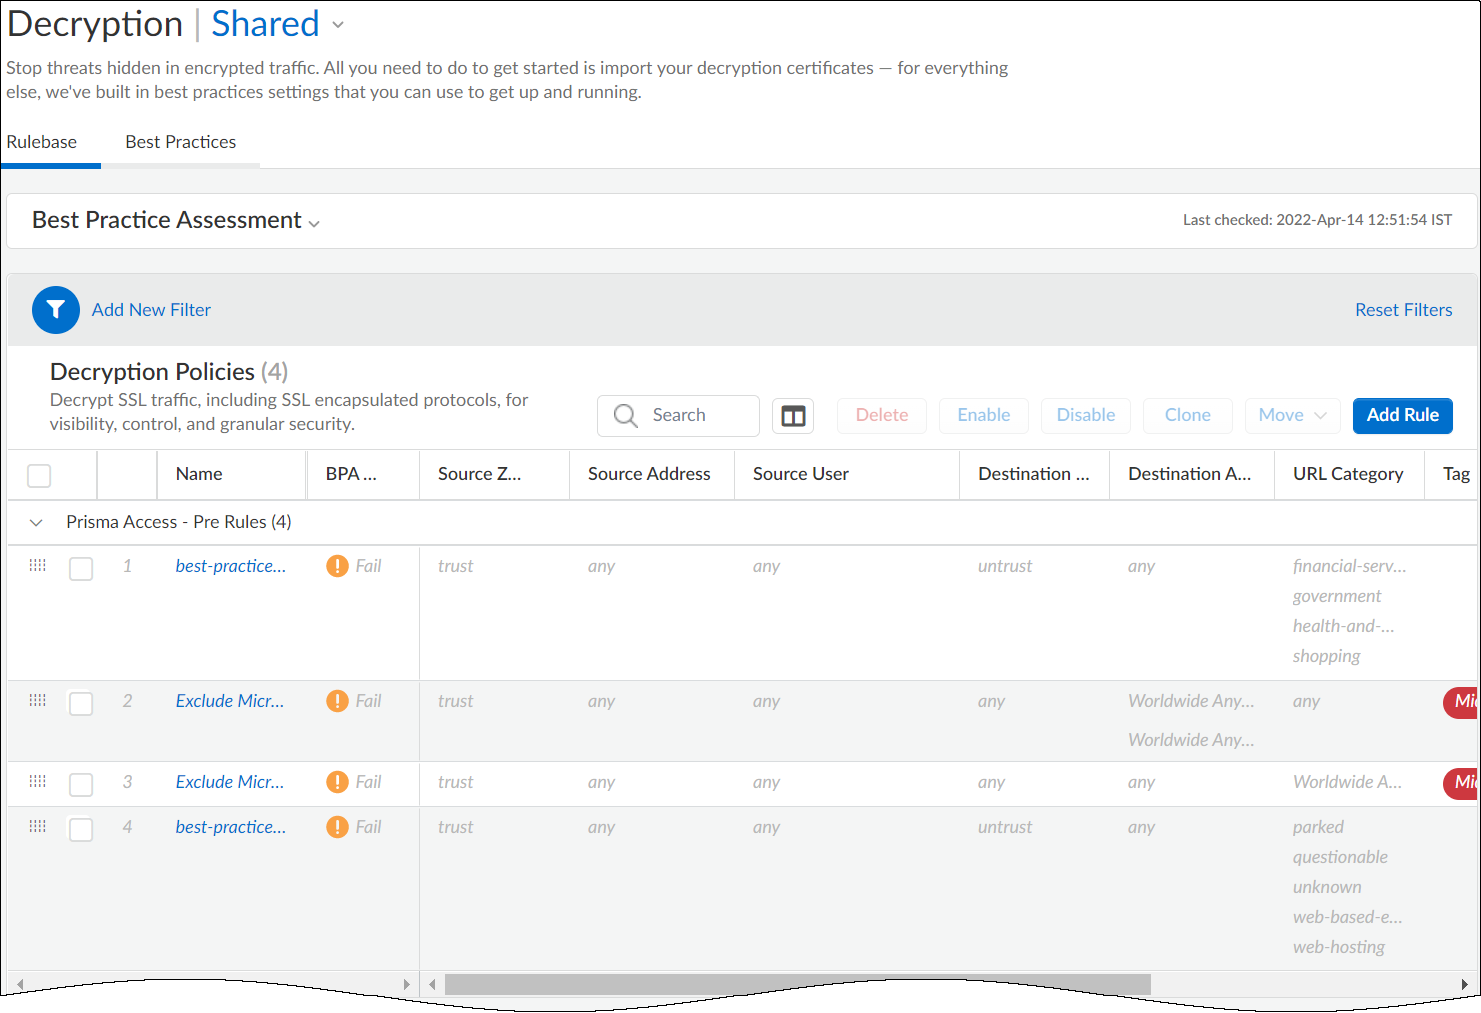
Task: Switch to the Best Practices tab
Action: point(181,142)
